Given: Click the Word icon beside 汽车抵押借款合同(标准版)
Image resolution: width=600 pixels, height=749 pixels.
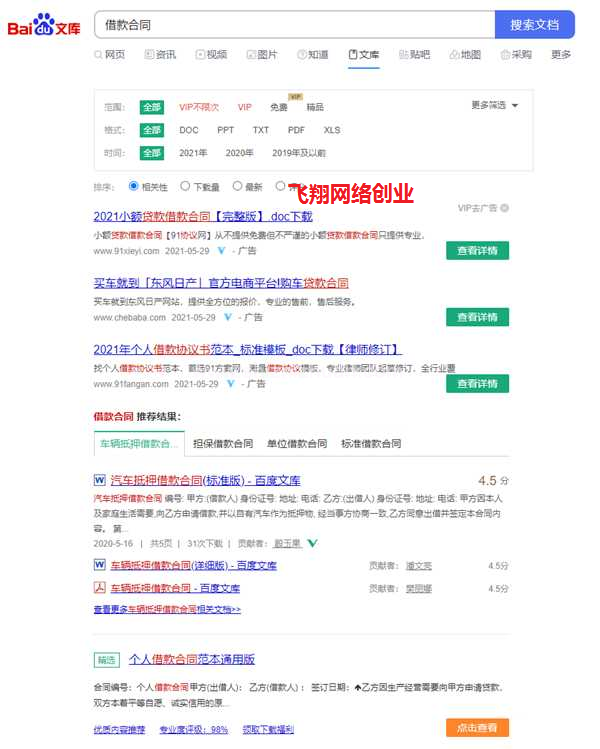Looking at the screenshot, I should [99, 480].
